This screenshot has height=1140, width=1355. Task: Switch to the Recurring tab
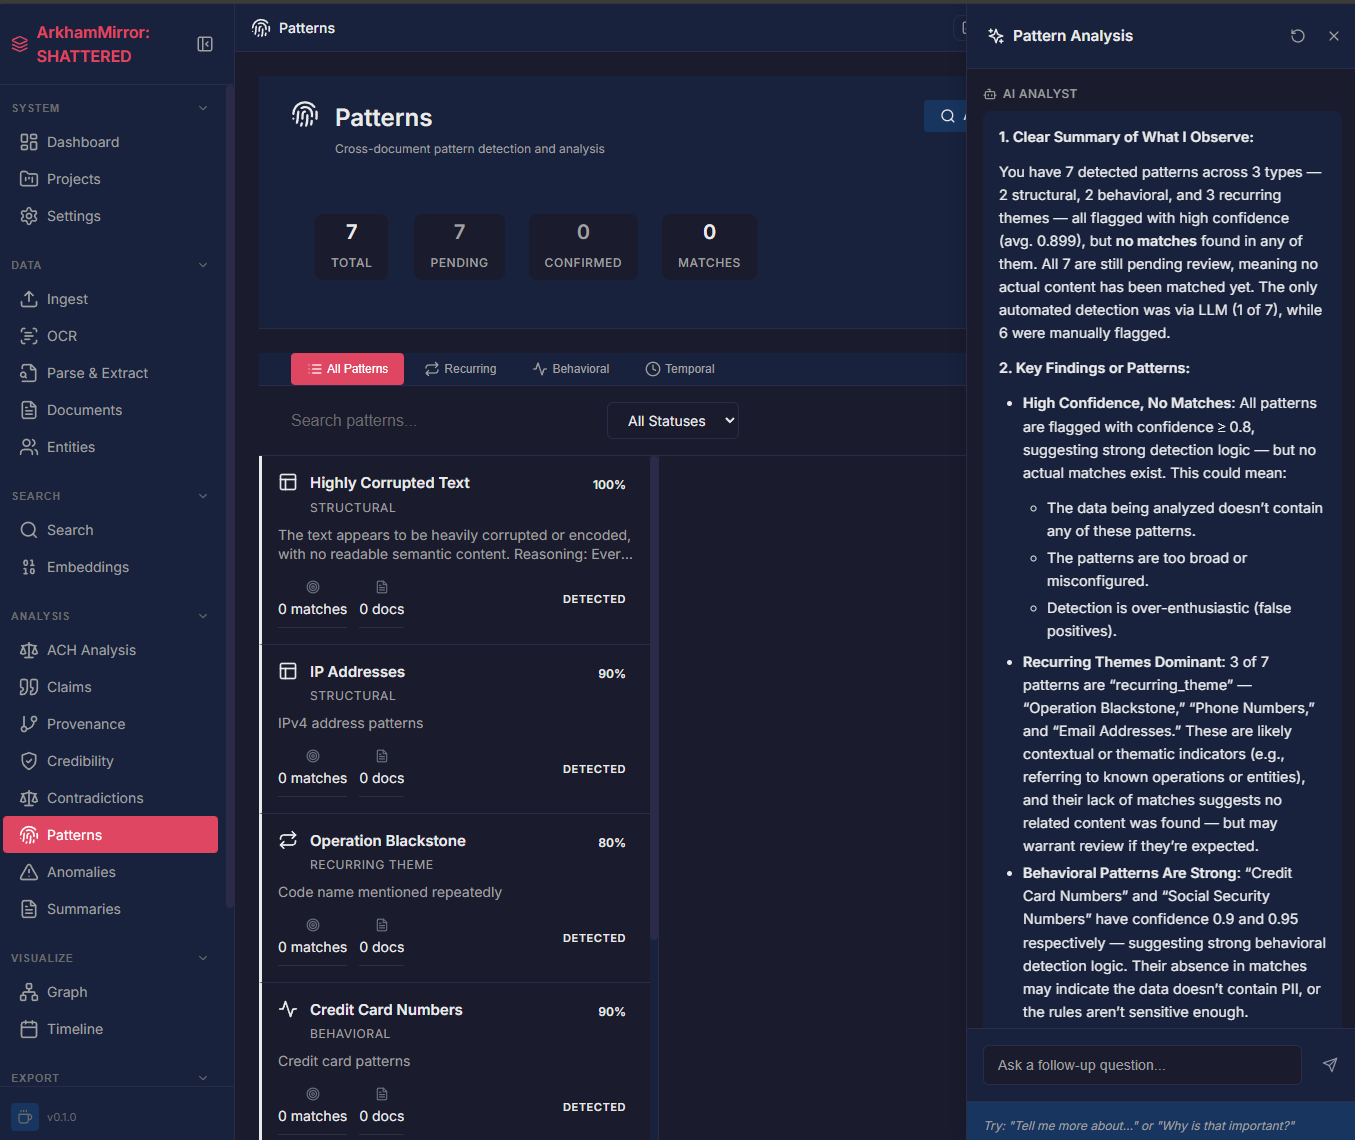point(460,369)
